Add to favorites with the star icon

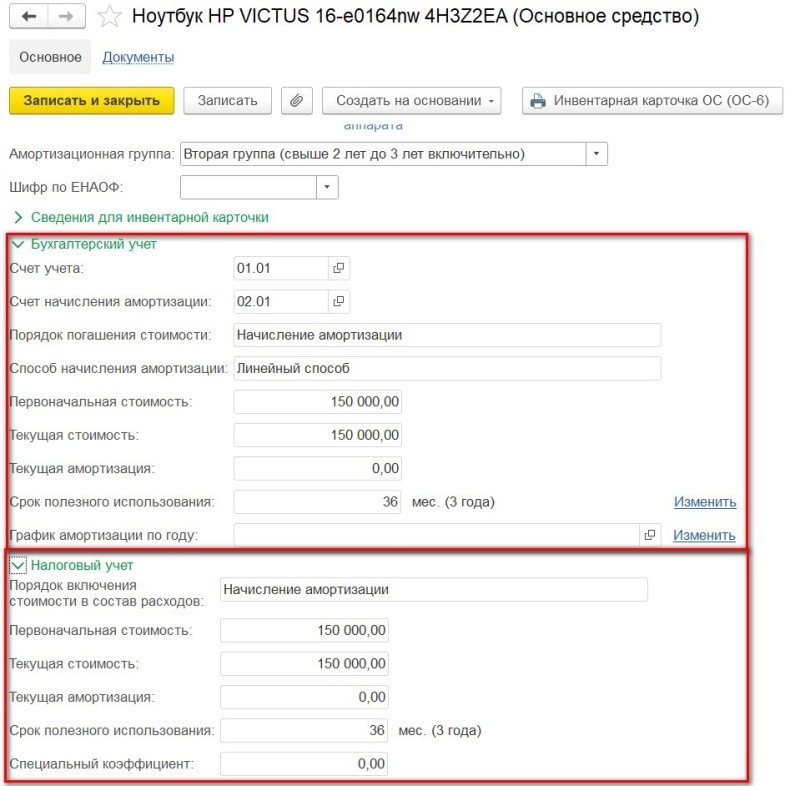tap(109, 16)
